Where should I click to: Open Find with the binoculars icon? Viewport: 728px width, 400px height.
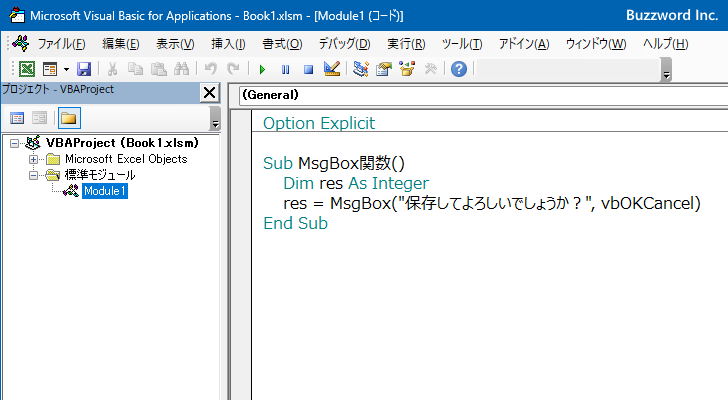[x=181, y=69]
